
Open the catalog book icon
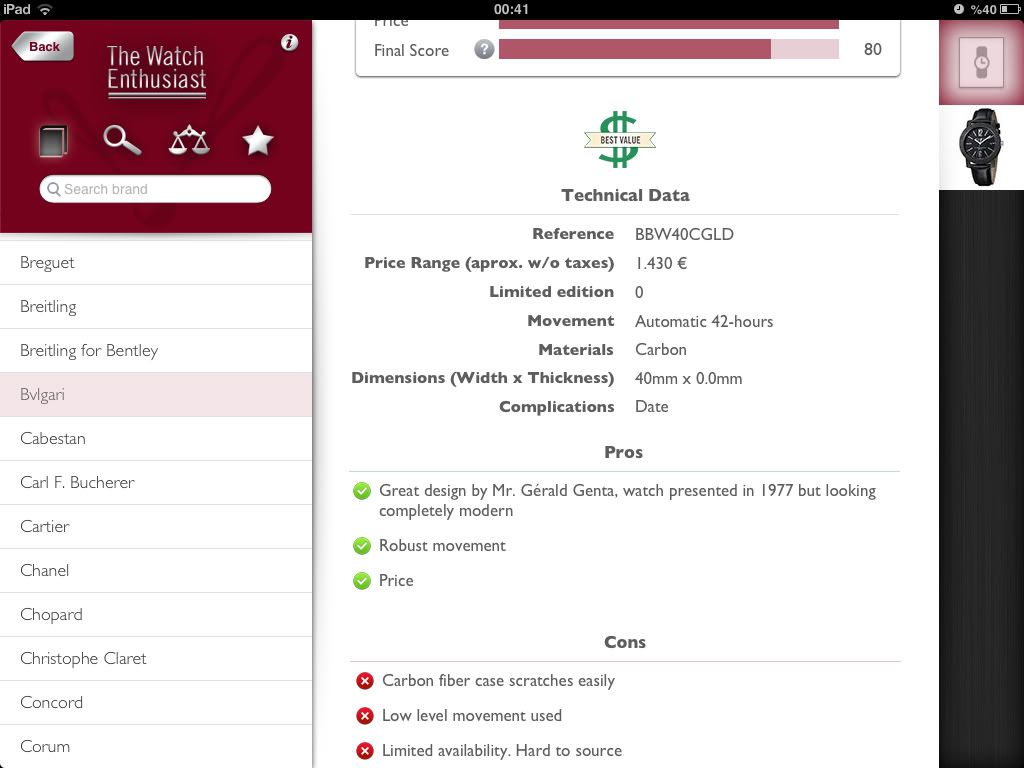click(x=53, y=140)
